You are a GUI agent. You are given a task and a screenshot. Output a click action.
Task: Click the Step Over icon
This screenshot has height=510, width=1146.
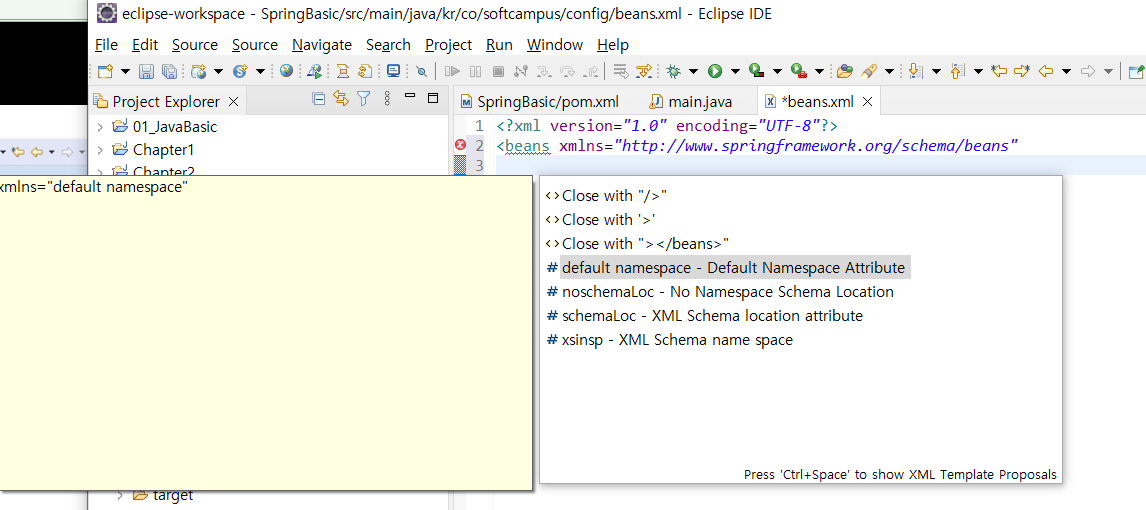click(568, 71)
